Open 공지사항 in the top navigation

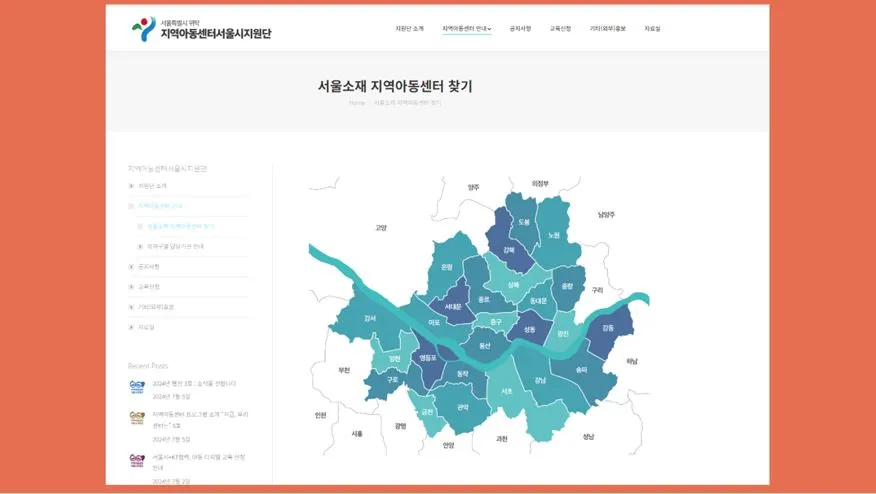point(520,28)
